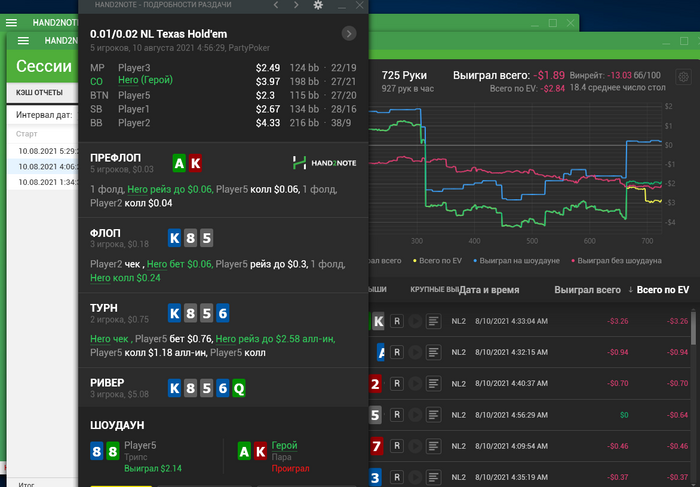Click Hero (Герой) player name link
The image size is (700, 487).
pos(145,80)
